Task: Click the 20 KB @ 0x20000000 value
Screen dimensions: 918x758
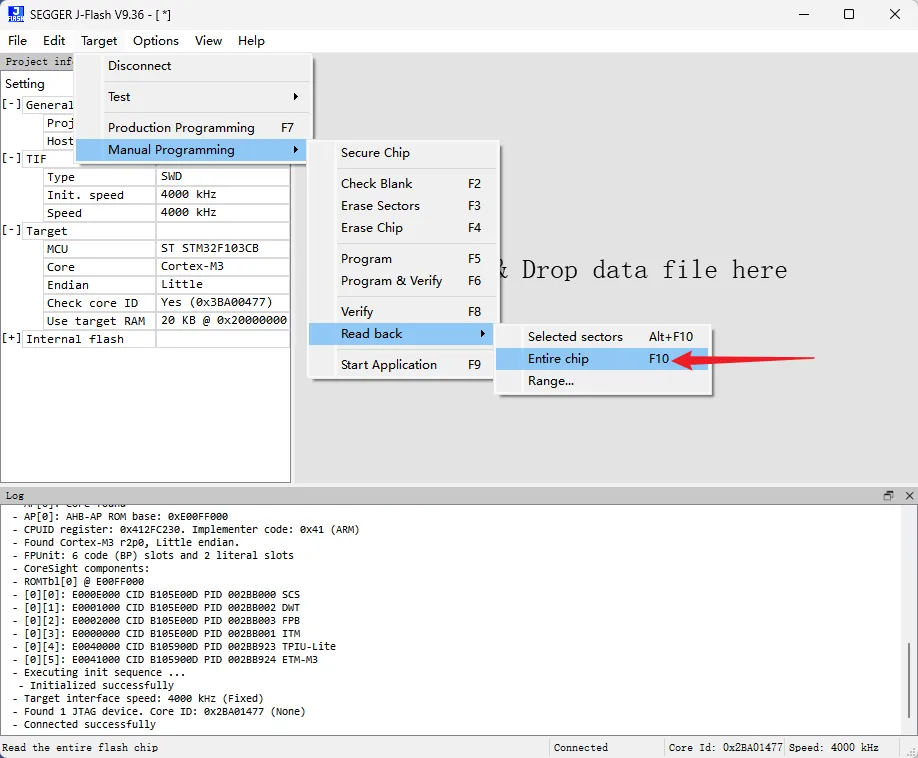Action: [224, 320]
